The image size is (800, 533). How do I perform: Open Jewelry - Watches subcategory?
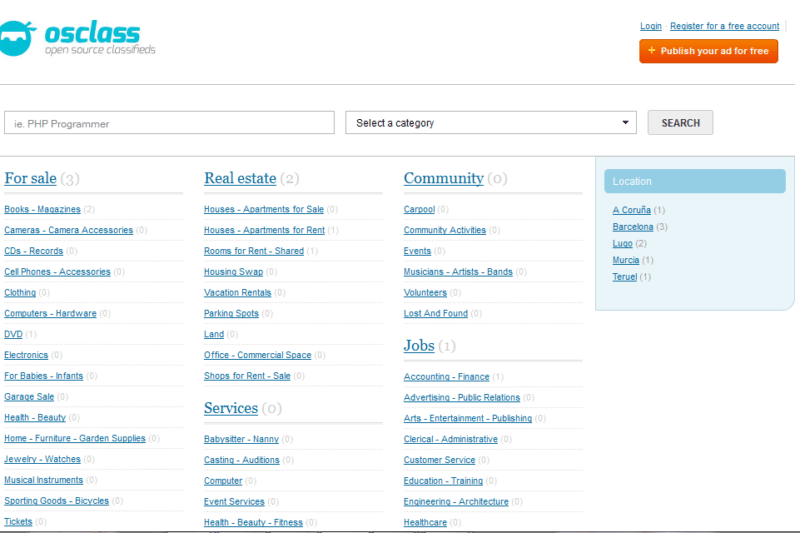[x=42, y=459]
